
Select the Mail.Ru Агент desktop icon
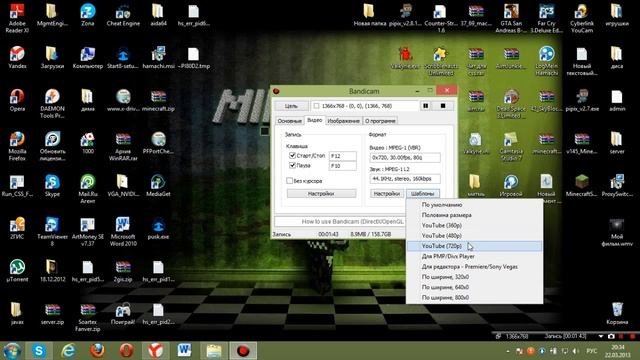pos(87,189)
